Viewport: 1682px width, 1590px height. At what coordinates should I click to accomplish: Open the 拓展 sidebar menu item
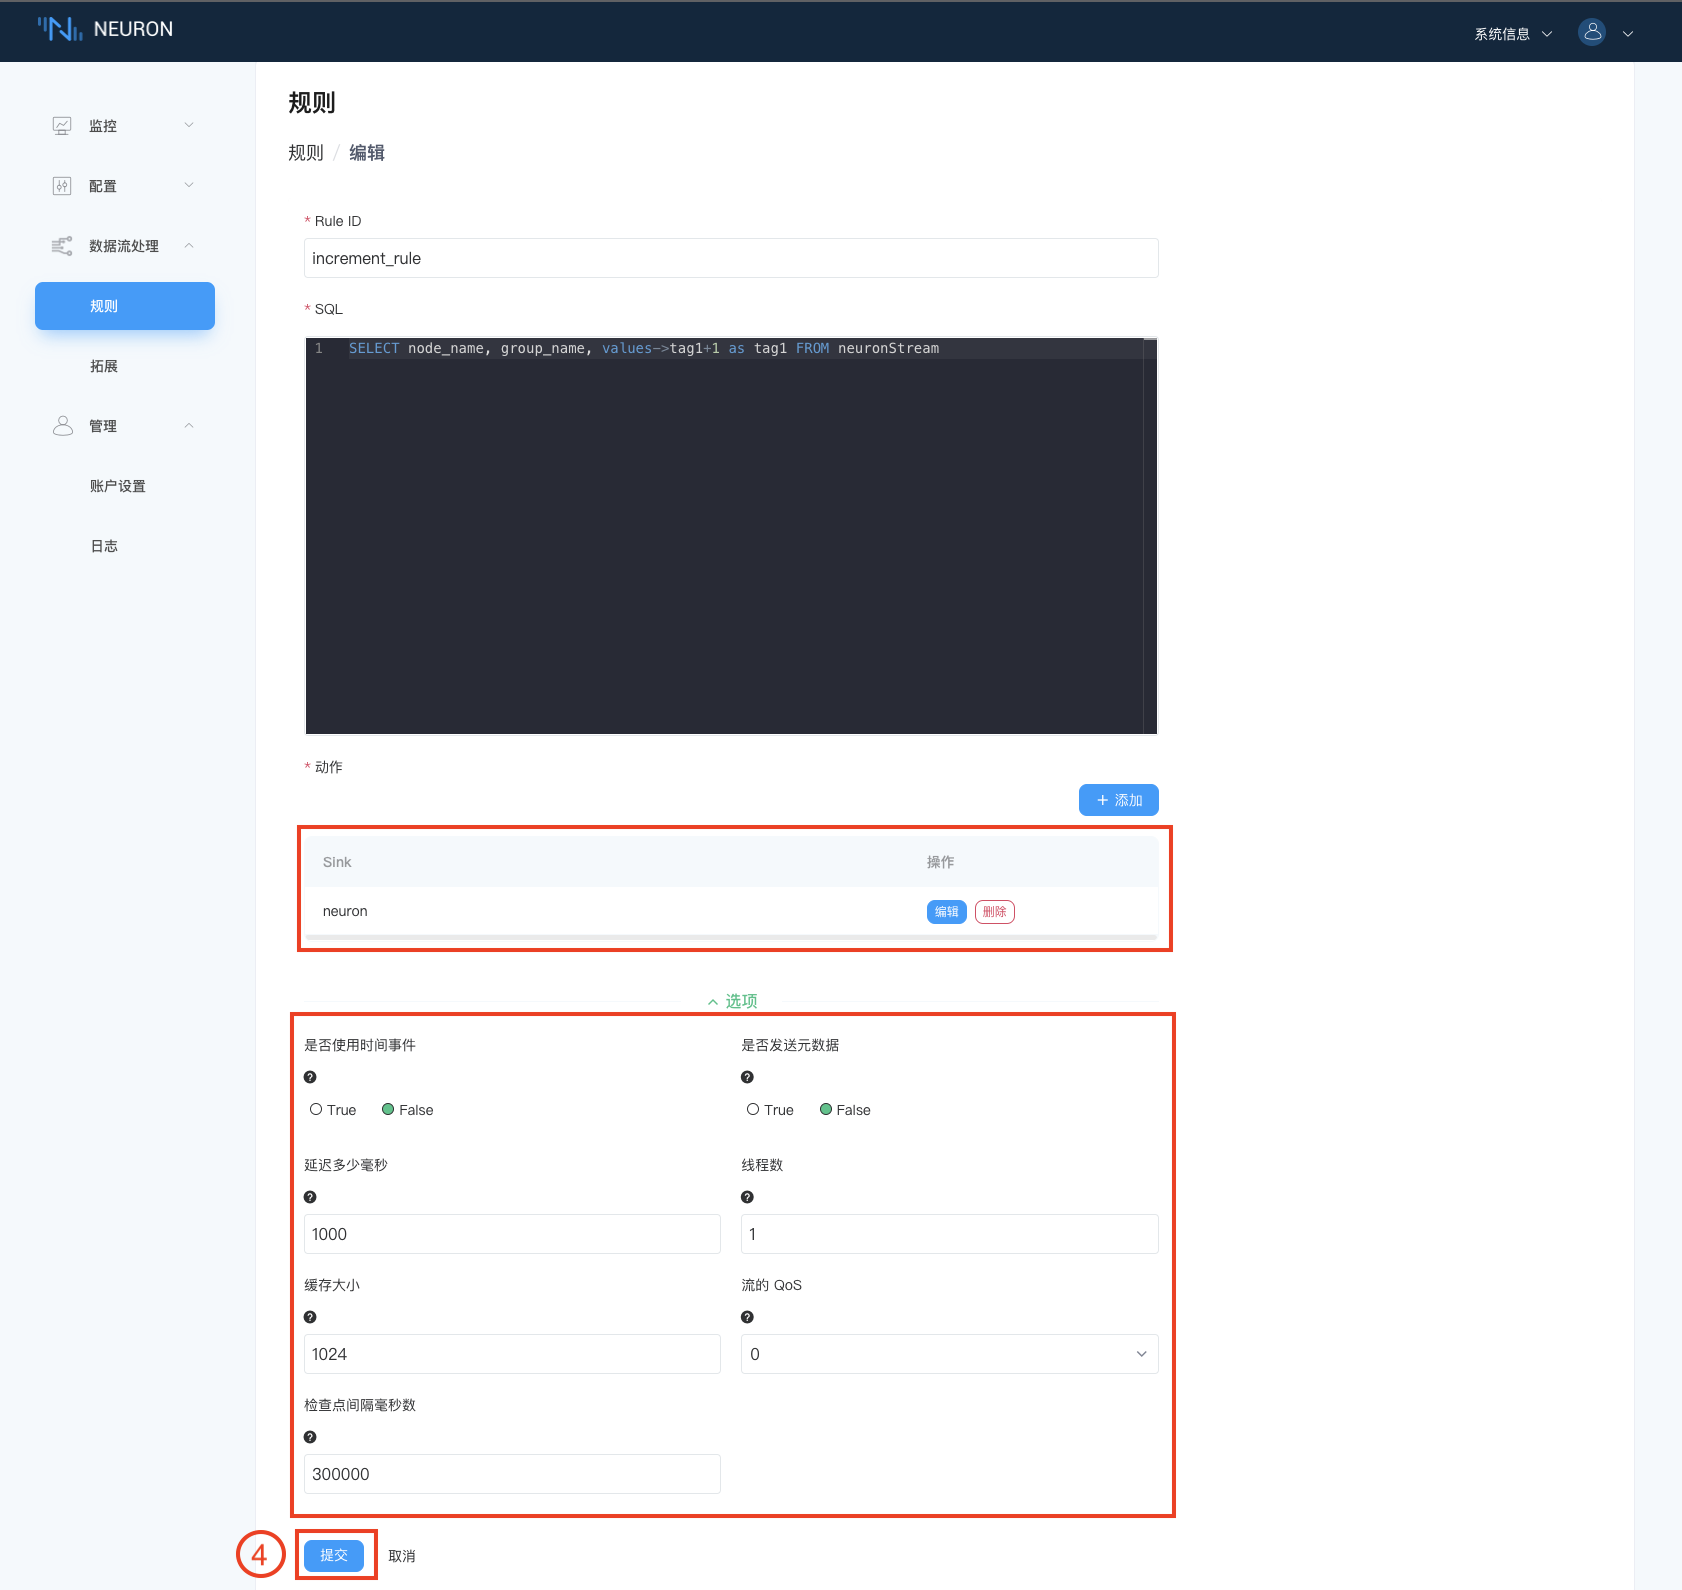(104, 366)
